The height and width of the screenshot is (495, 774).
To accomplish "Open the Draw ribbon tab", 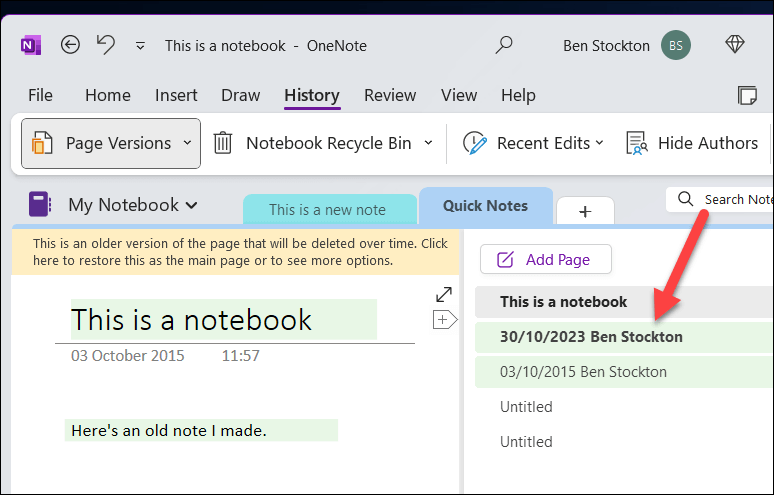I will coord(240,96).
